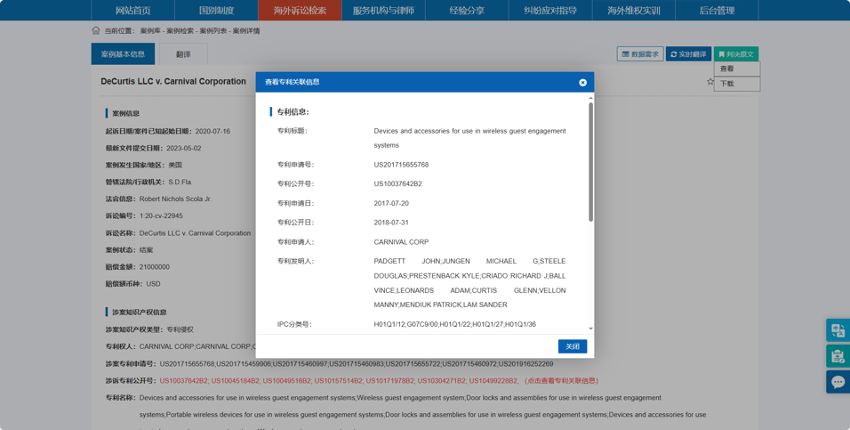This screenshot has width=850, height=430.
Task: Open the clipboard form floating icon
Action: coord(838,356)
